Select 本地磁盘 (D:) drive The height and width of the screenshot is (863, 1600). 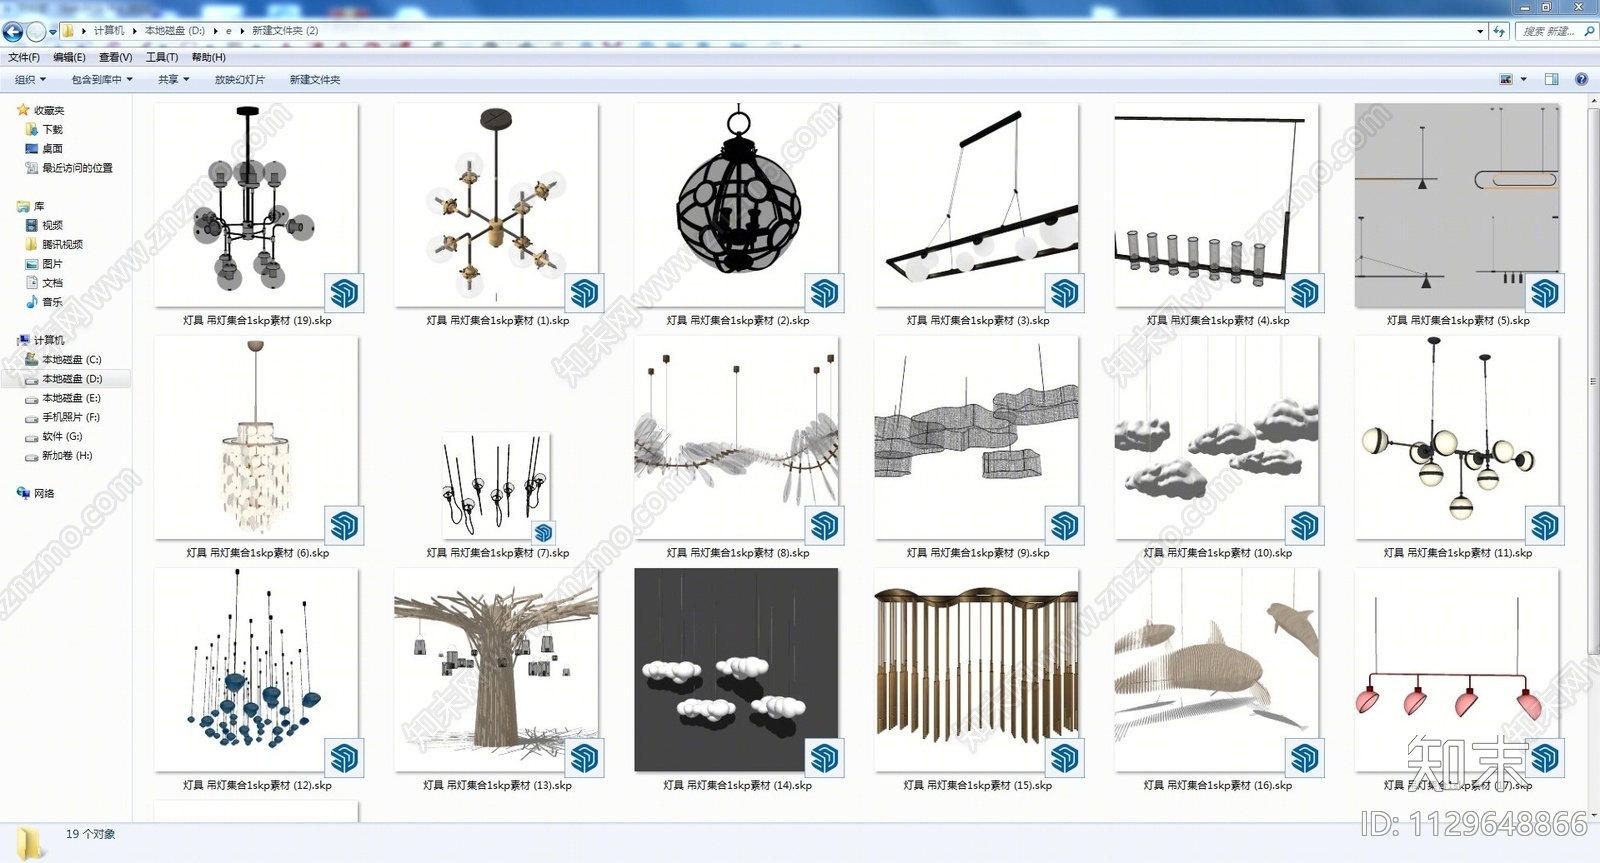point(64,379)
